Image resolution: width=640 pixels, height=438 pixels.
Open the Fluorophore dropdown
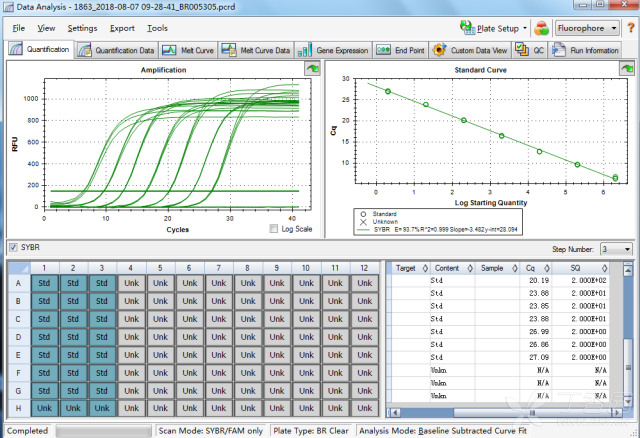(x=587, y=28)
